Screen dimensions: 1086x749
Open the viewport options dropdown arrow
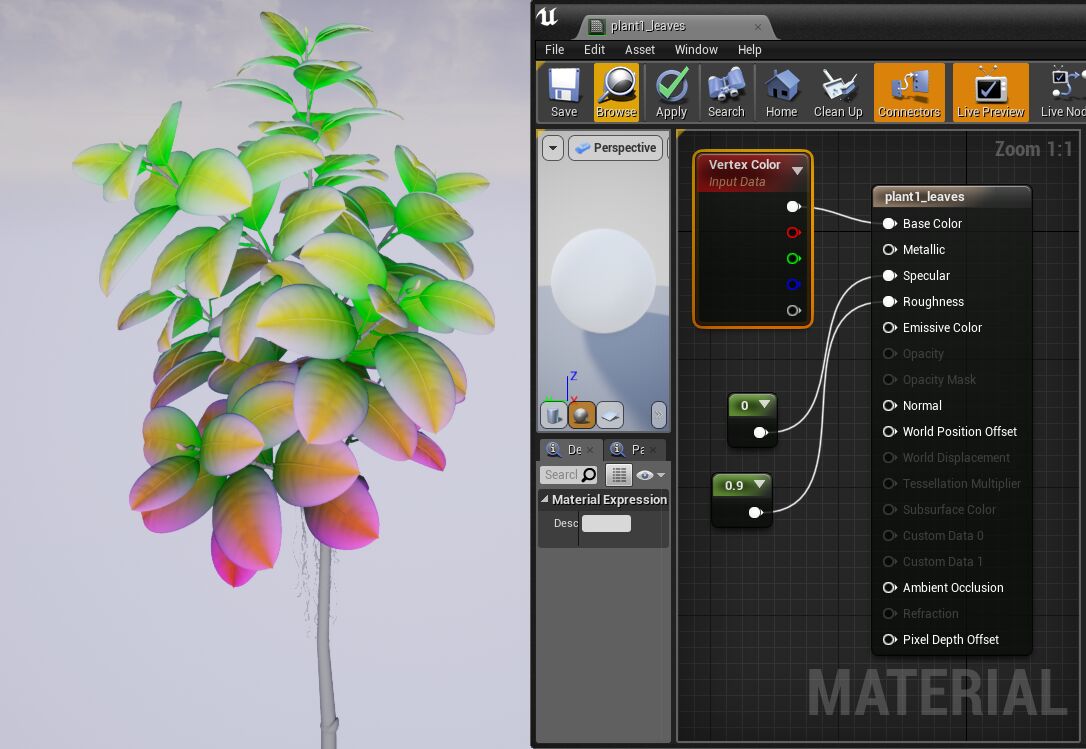pos(552,147)
